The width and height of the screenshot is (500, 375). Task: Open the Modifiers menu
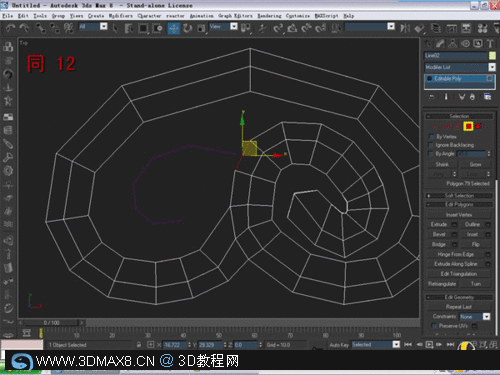[x=121, y=16]
